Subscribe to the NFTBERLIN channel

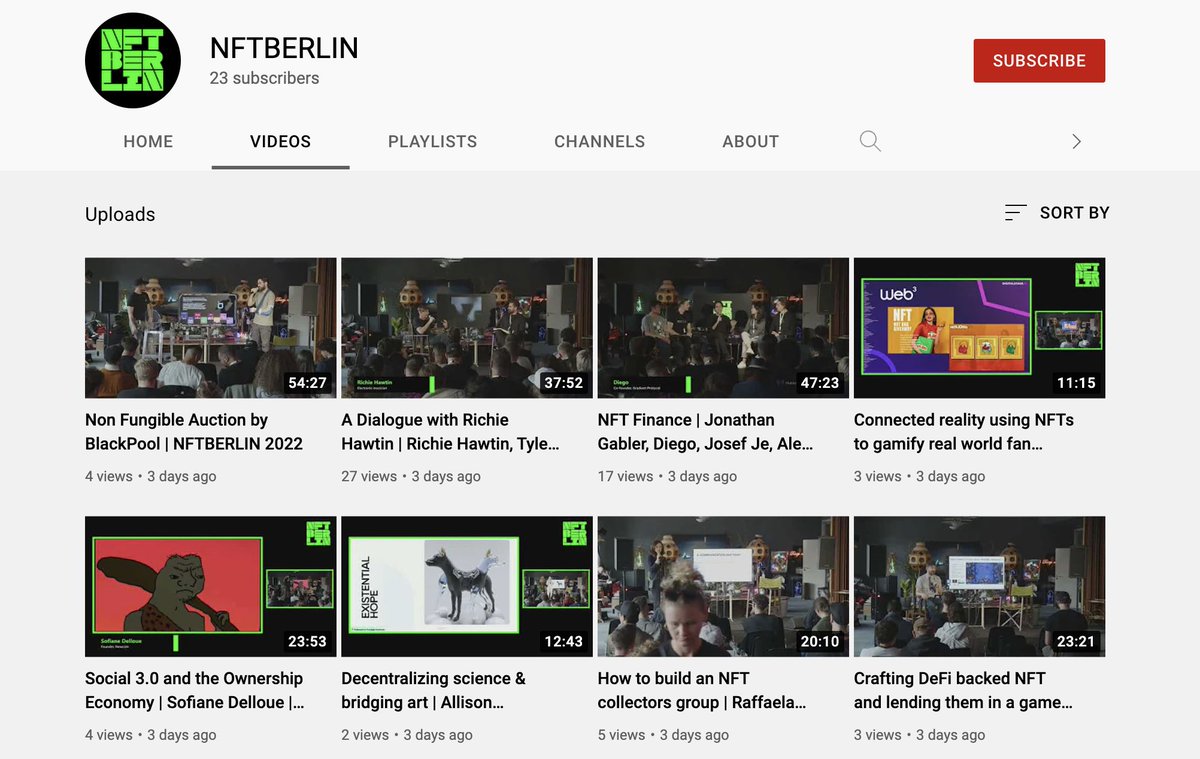1039,60
